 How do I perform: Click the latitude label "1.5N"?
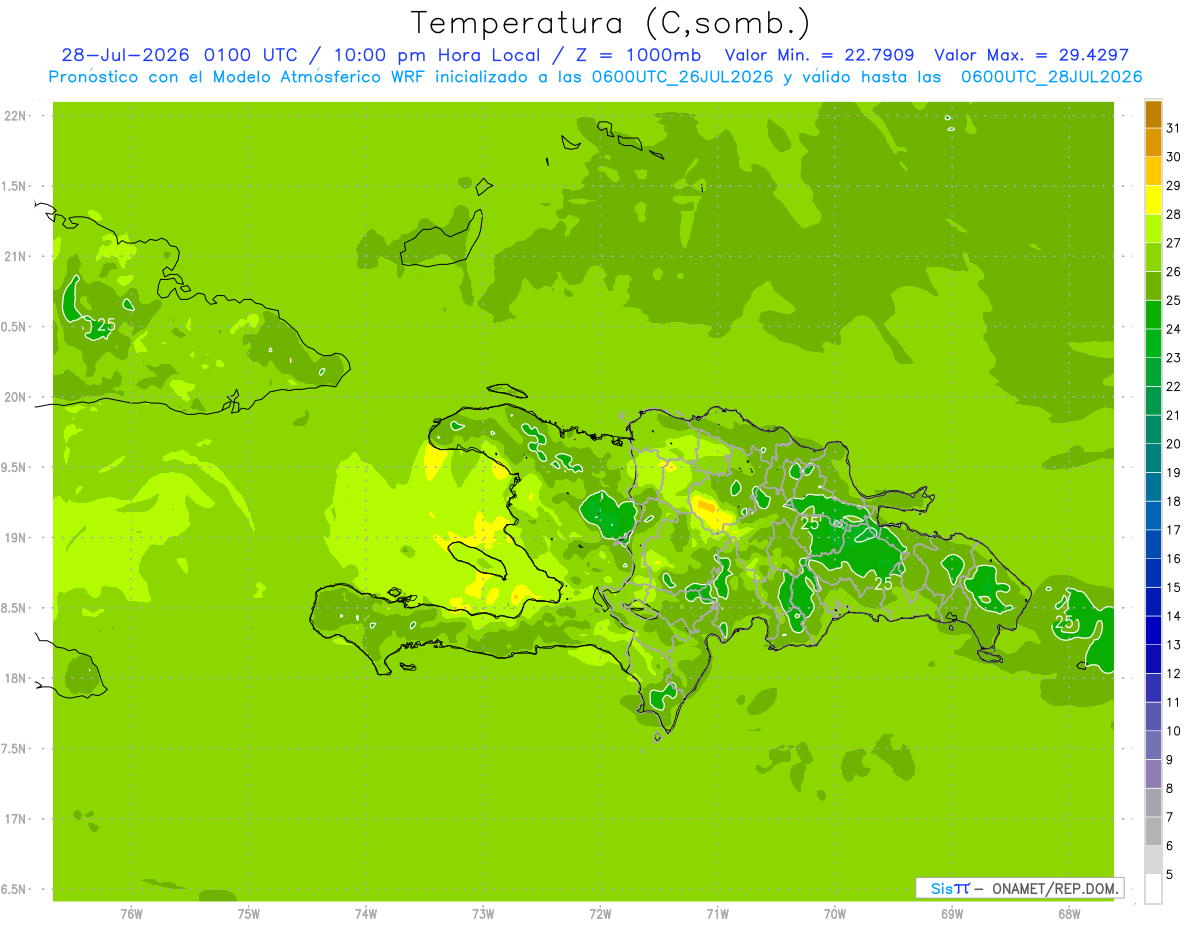click(x=14, y=186)
